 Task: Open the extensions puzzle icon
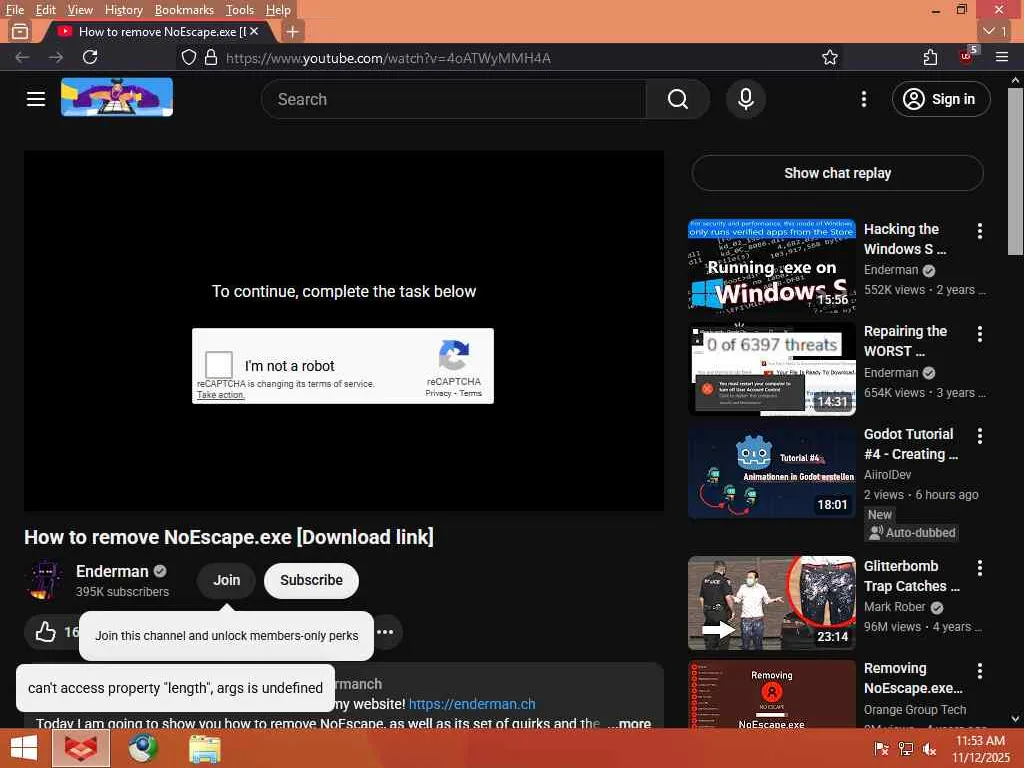931,57
